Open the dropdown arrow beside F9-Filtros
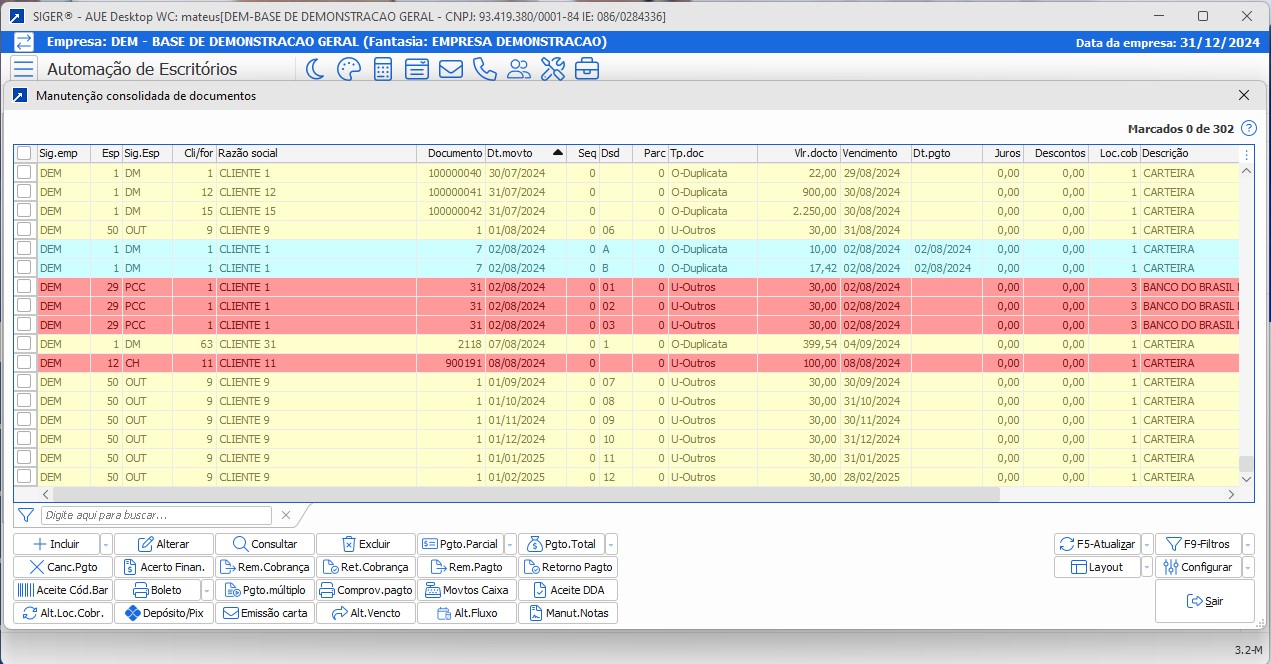 pyautogui.click(x=1248, y=544)
